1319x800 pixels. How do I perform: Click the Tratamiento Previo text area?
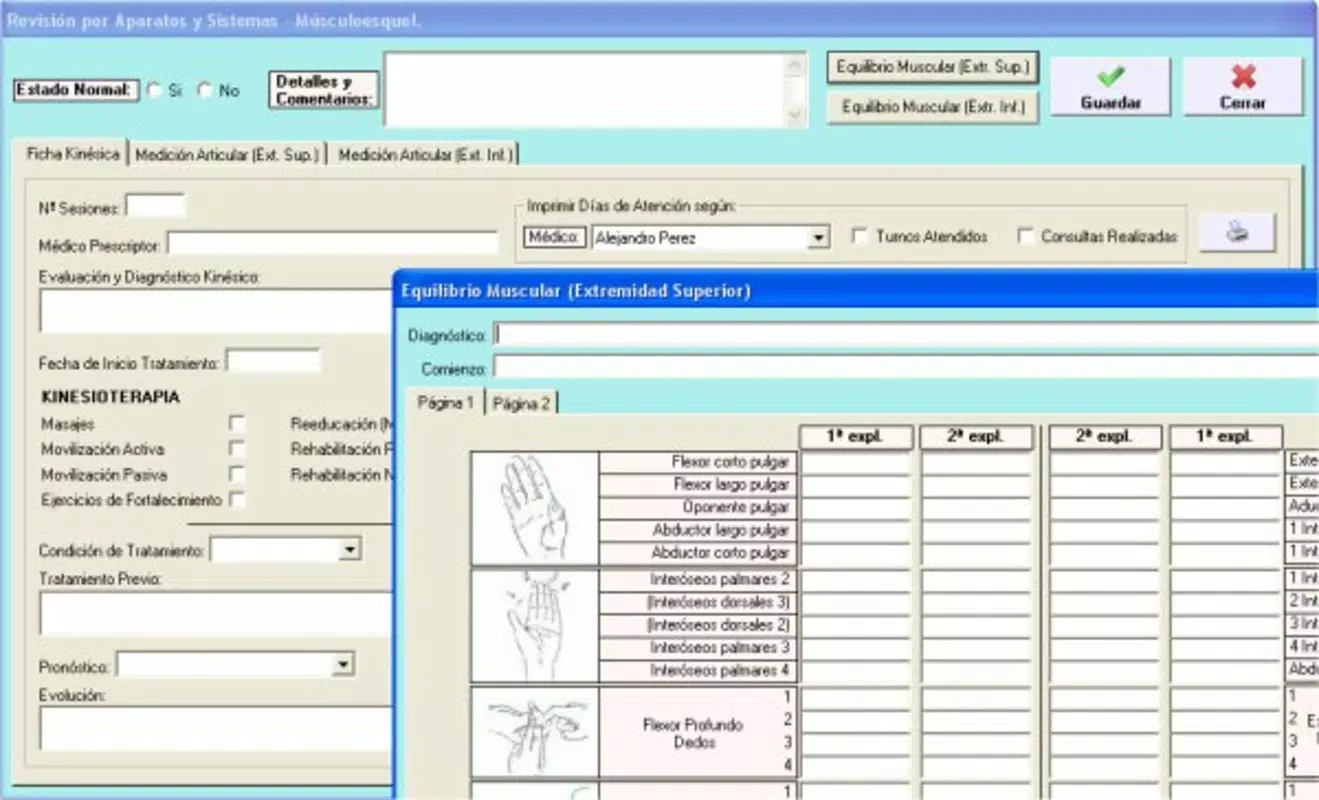click(x=216, y=613)
